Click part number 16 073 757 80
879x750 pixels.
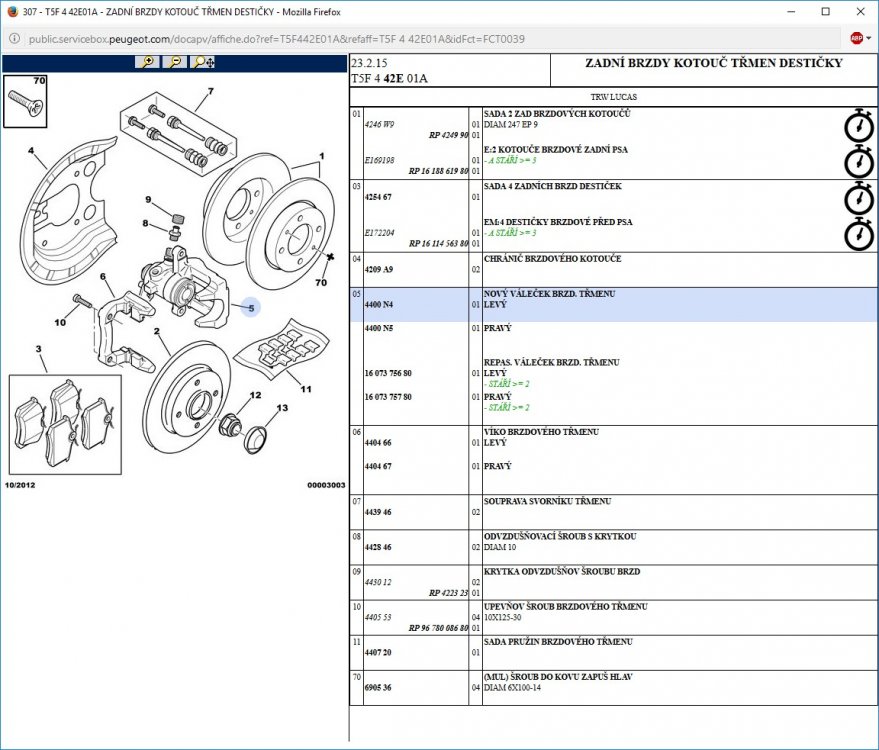click(388, 397)
